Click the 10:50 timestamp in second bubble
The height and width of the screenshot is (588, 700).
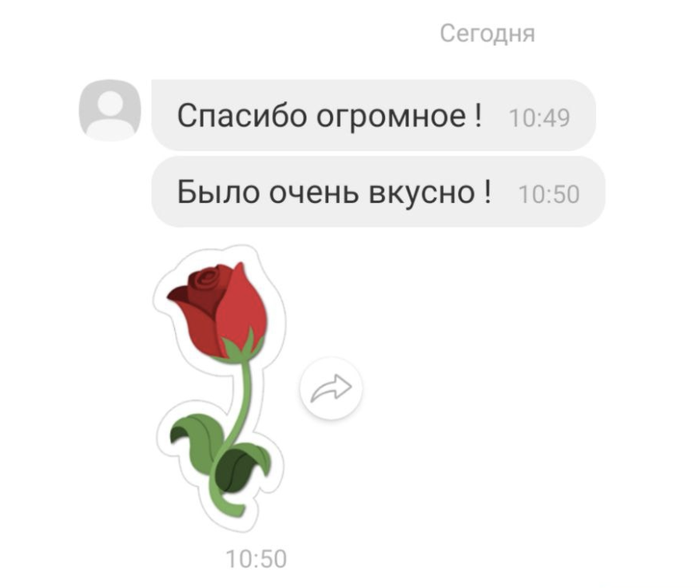pyautogui.click(x=549, y=195)
